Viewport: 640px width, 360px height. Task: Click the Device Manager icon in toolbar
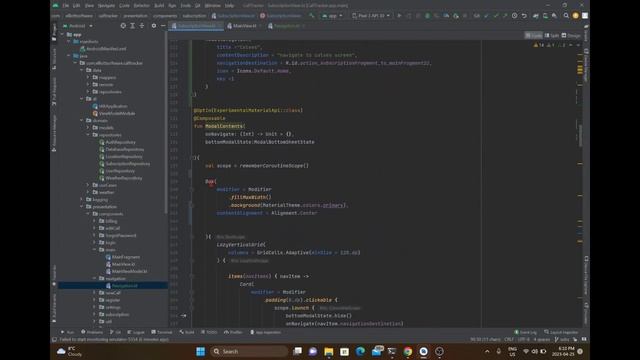click(545, 16)
